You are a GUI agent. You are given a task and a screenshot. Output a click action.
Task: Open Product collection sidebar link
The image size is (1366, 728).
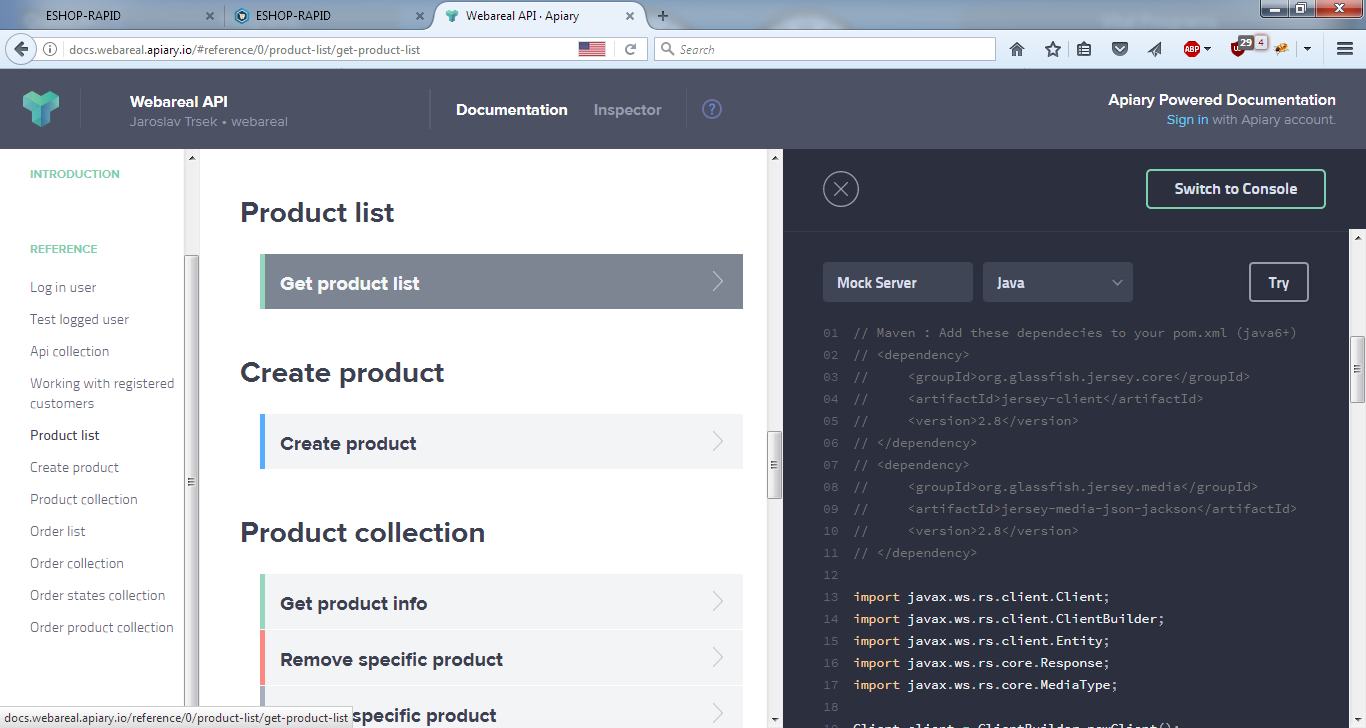pos(84,499)
